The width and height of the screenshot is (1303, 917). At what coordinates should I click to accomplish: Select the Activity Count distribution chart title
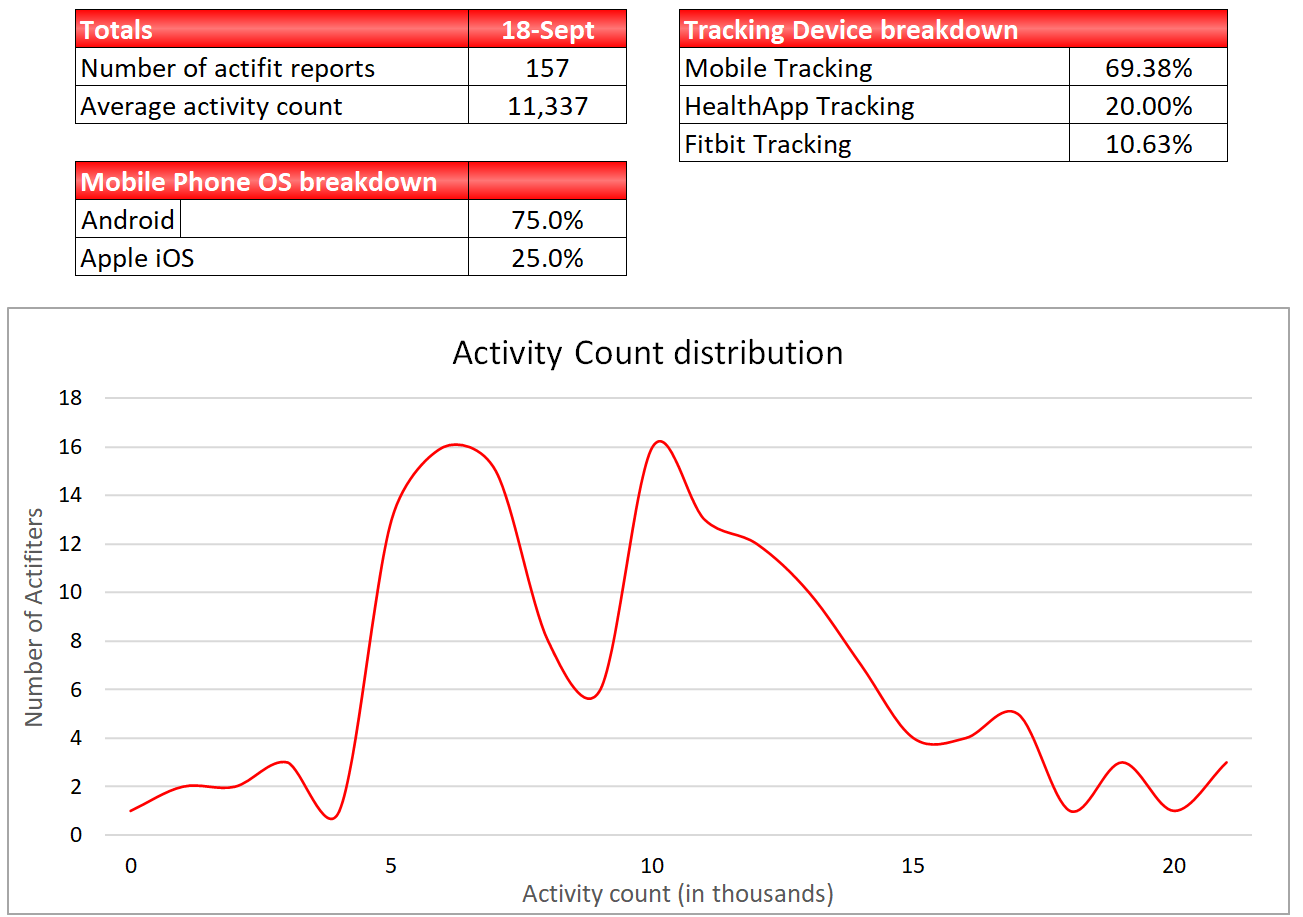[x=647, y=353]
